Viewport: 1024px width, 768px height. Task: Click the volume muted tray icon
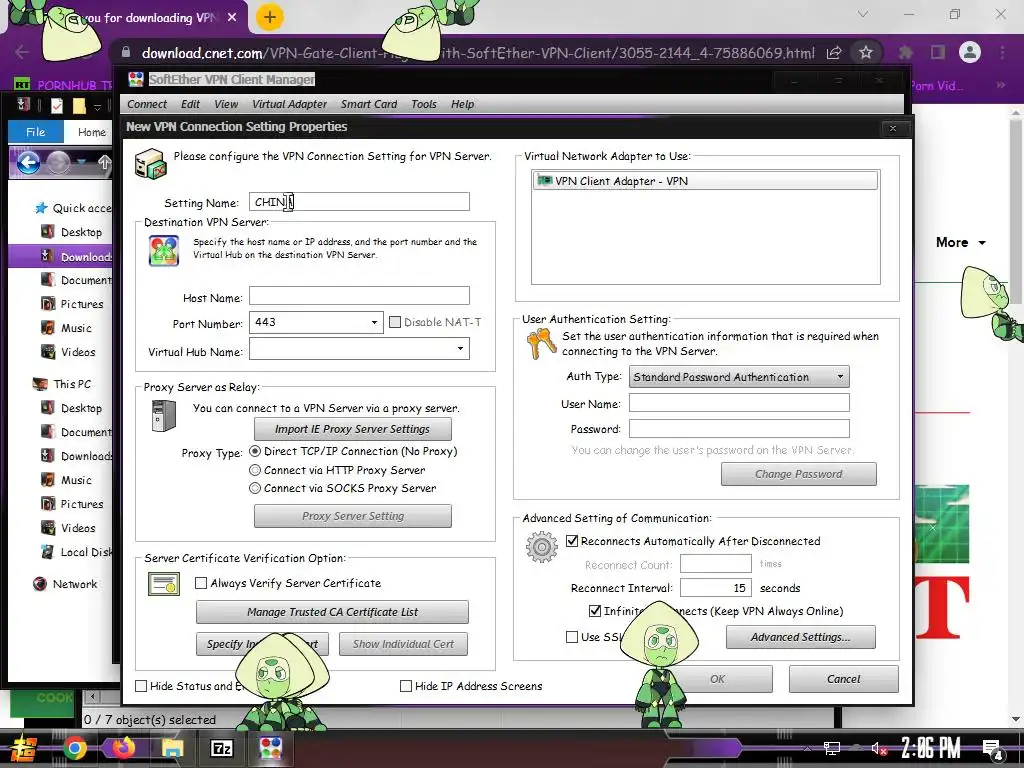pyautogui.click(x=878, y=748)
